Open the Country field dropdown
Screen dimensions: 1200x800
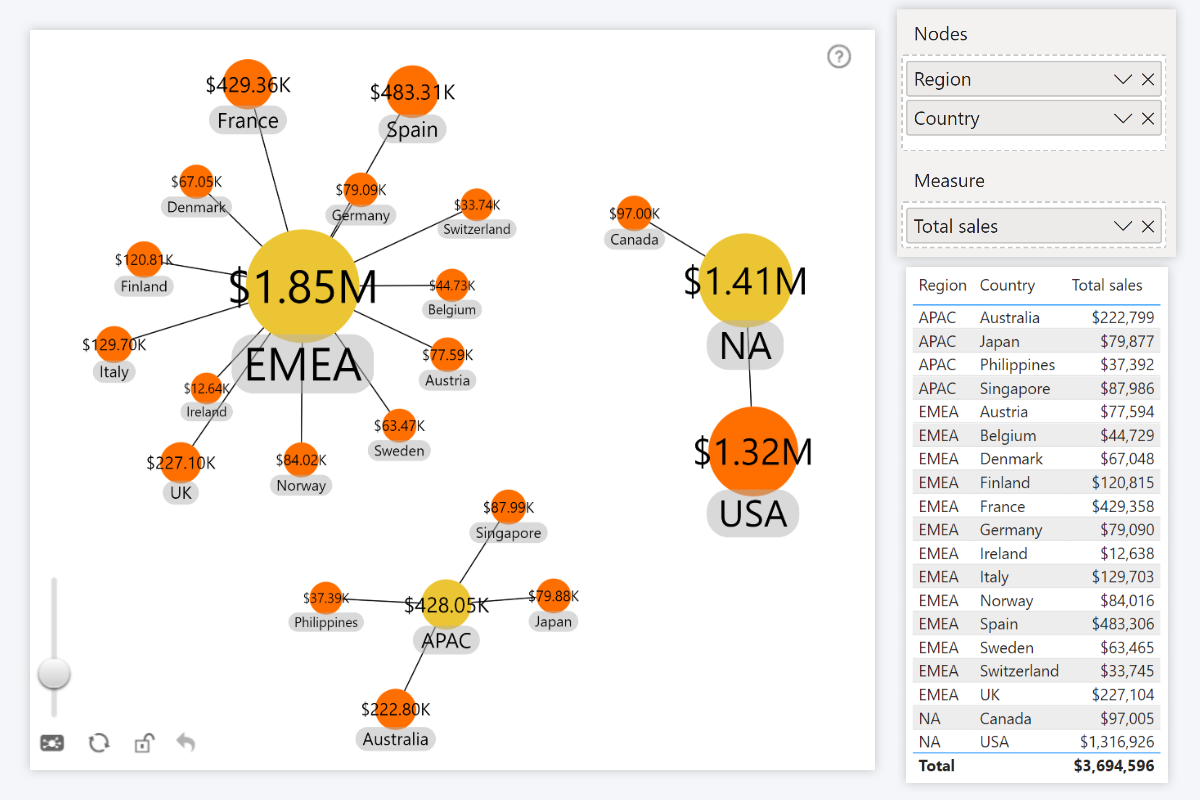[x=1122, y=118]
